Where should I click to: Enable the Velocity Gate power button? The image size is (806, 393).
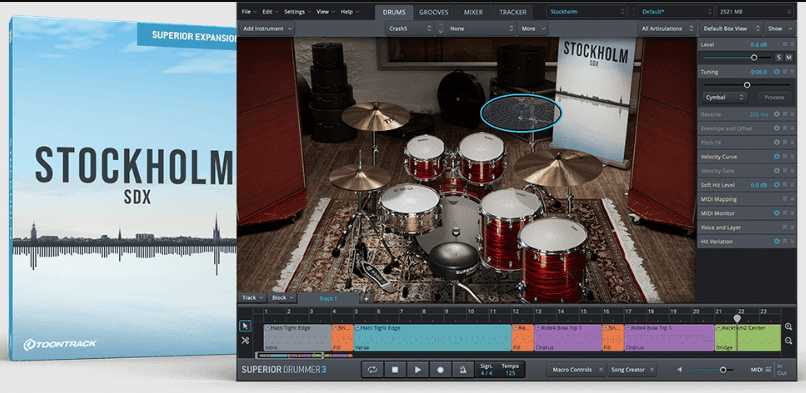click(x=777, y=171)
